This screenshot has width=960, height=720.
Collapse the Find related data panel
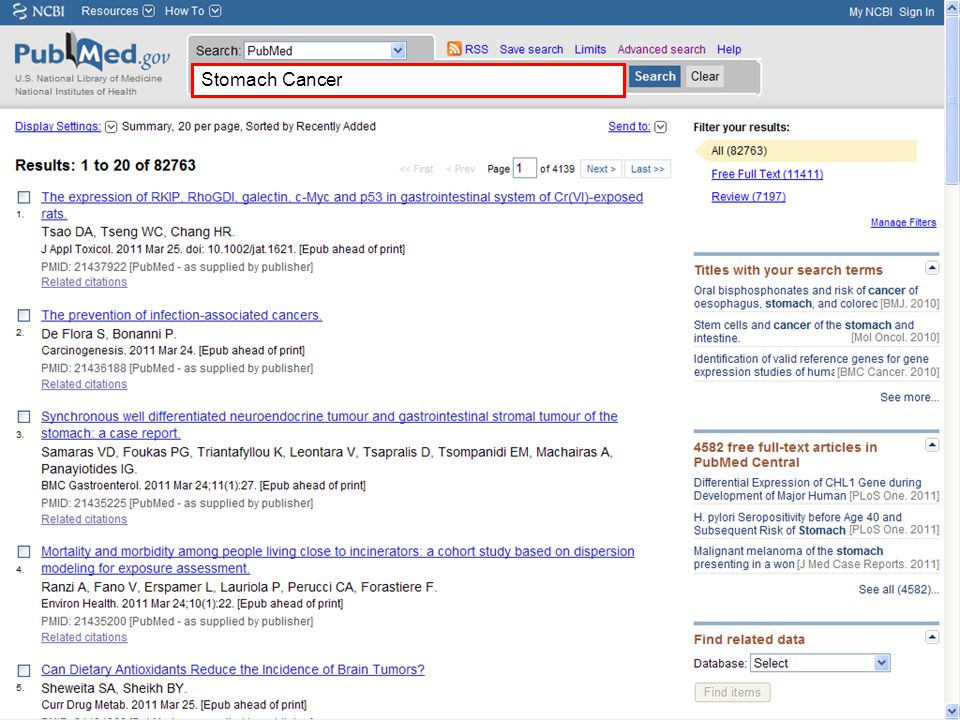[x=931, y=638]
